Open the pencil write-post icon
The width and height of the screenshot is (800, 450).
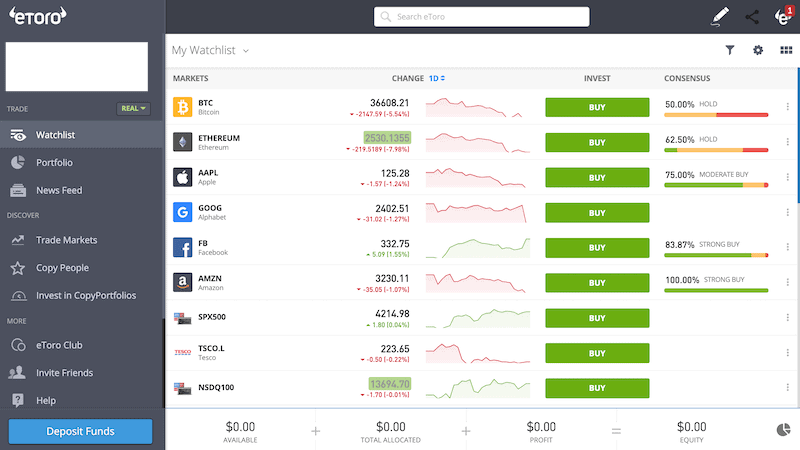click(x=720, y=16)
